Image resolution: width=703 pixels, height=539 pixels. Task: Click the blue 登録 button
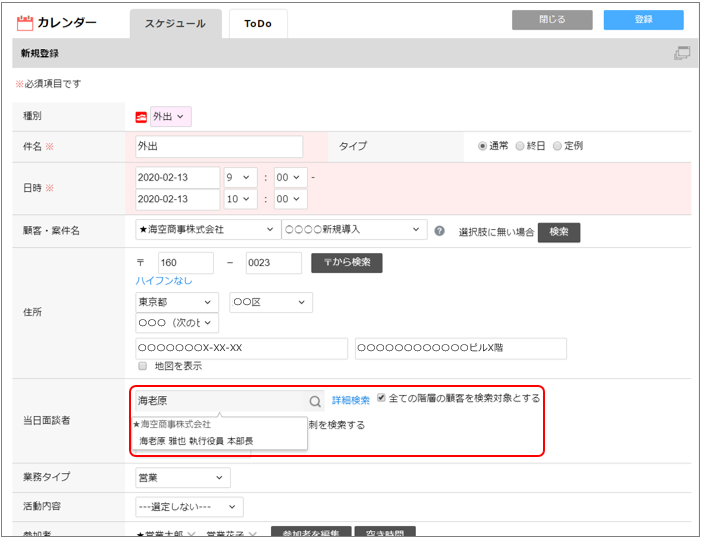coord(643,20)
